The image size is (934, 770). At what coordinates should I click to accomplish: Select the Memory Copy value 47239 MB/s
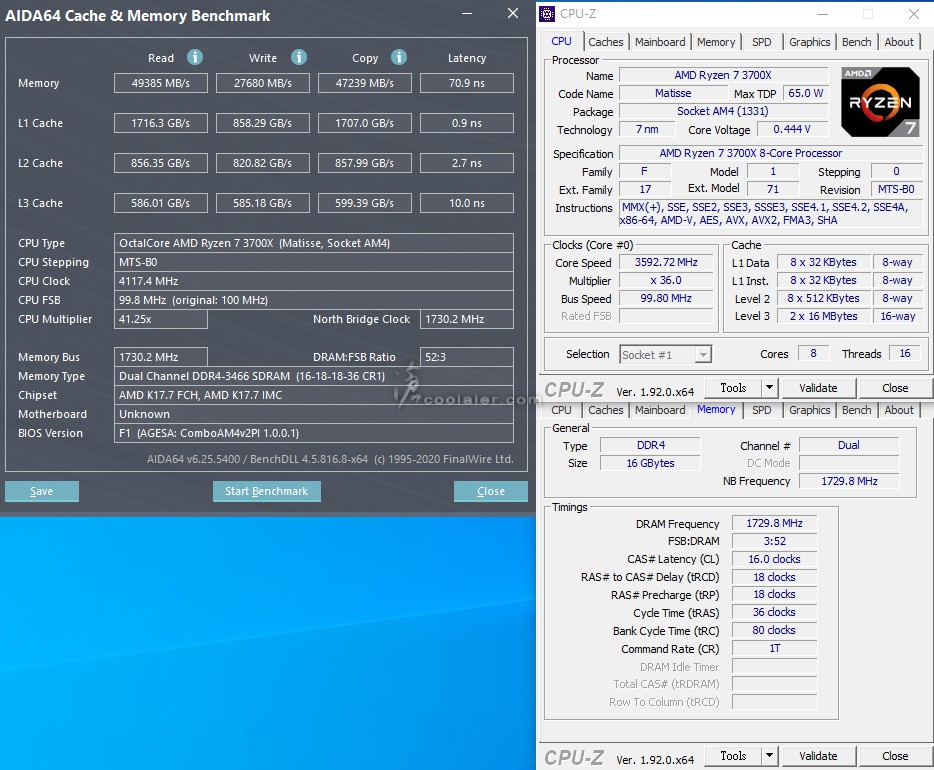(x=365, y=83)
